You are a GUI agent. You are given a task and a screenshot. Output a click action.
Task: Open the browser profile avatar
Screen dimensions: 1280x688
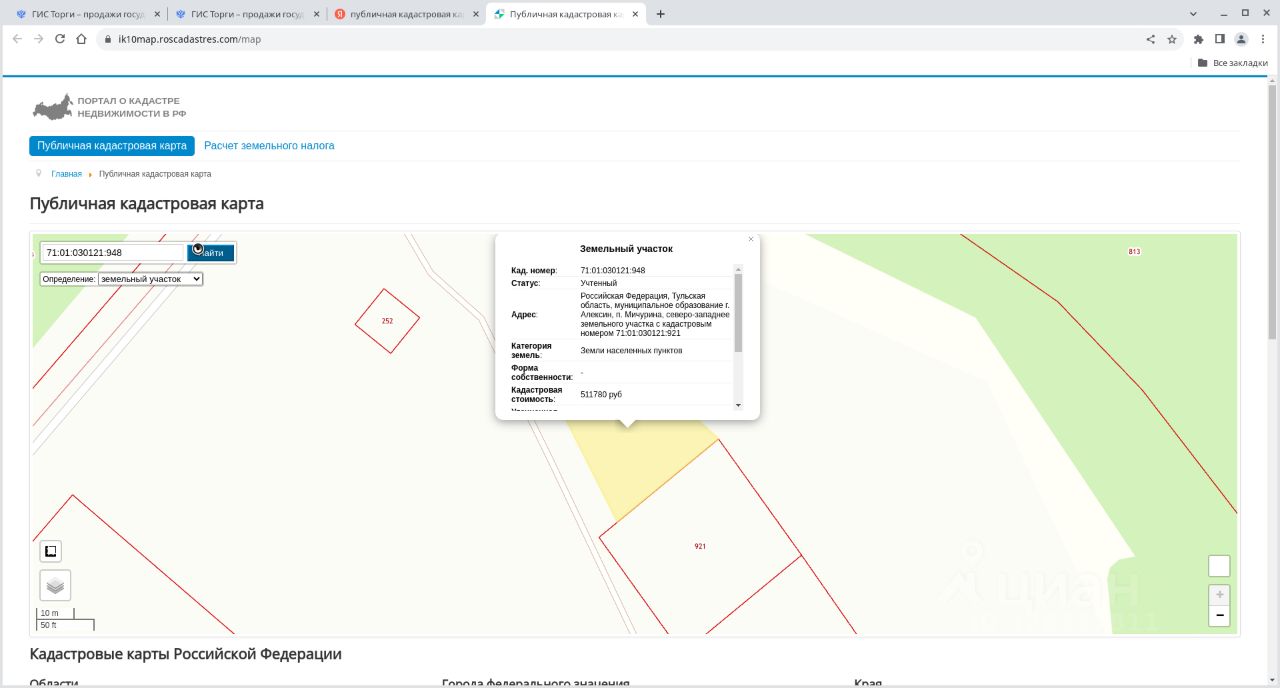click(x=1241, y=39)
